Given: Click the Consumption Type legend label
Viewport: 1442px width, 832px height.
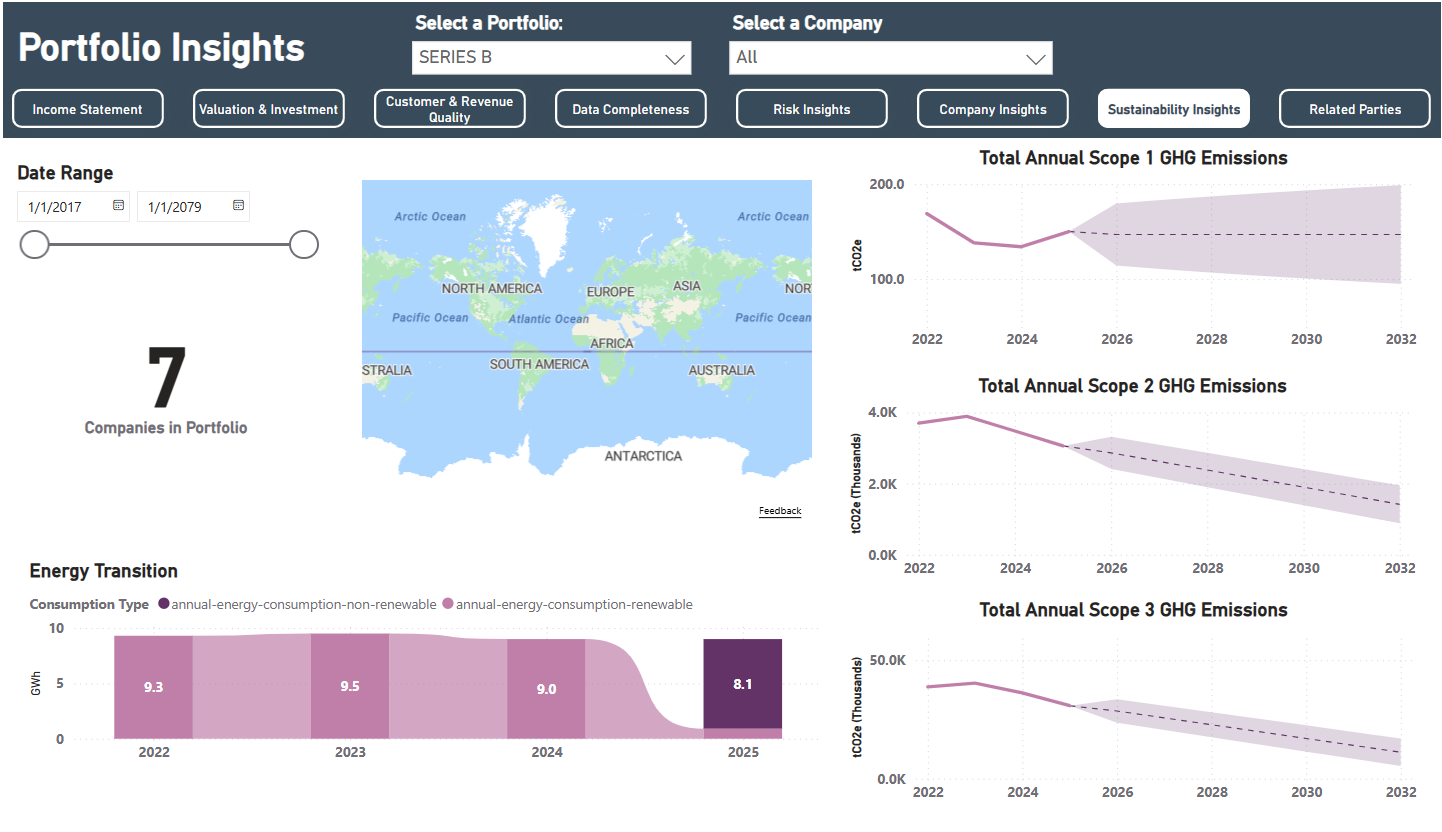Looking at the screenshot, I should click(89, 604).
